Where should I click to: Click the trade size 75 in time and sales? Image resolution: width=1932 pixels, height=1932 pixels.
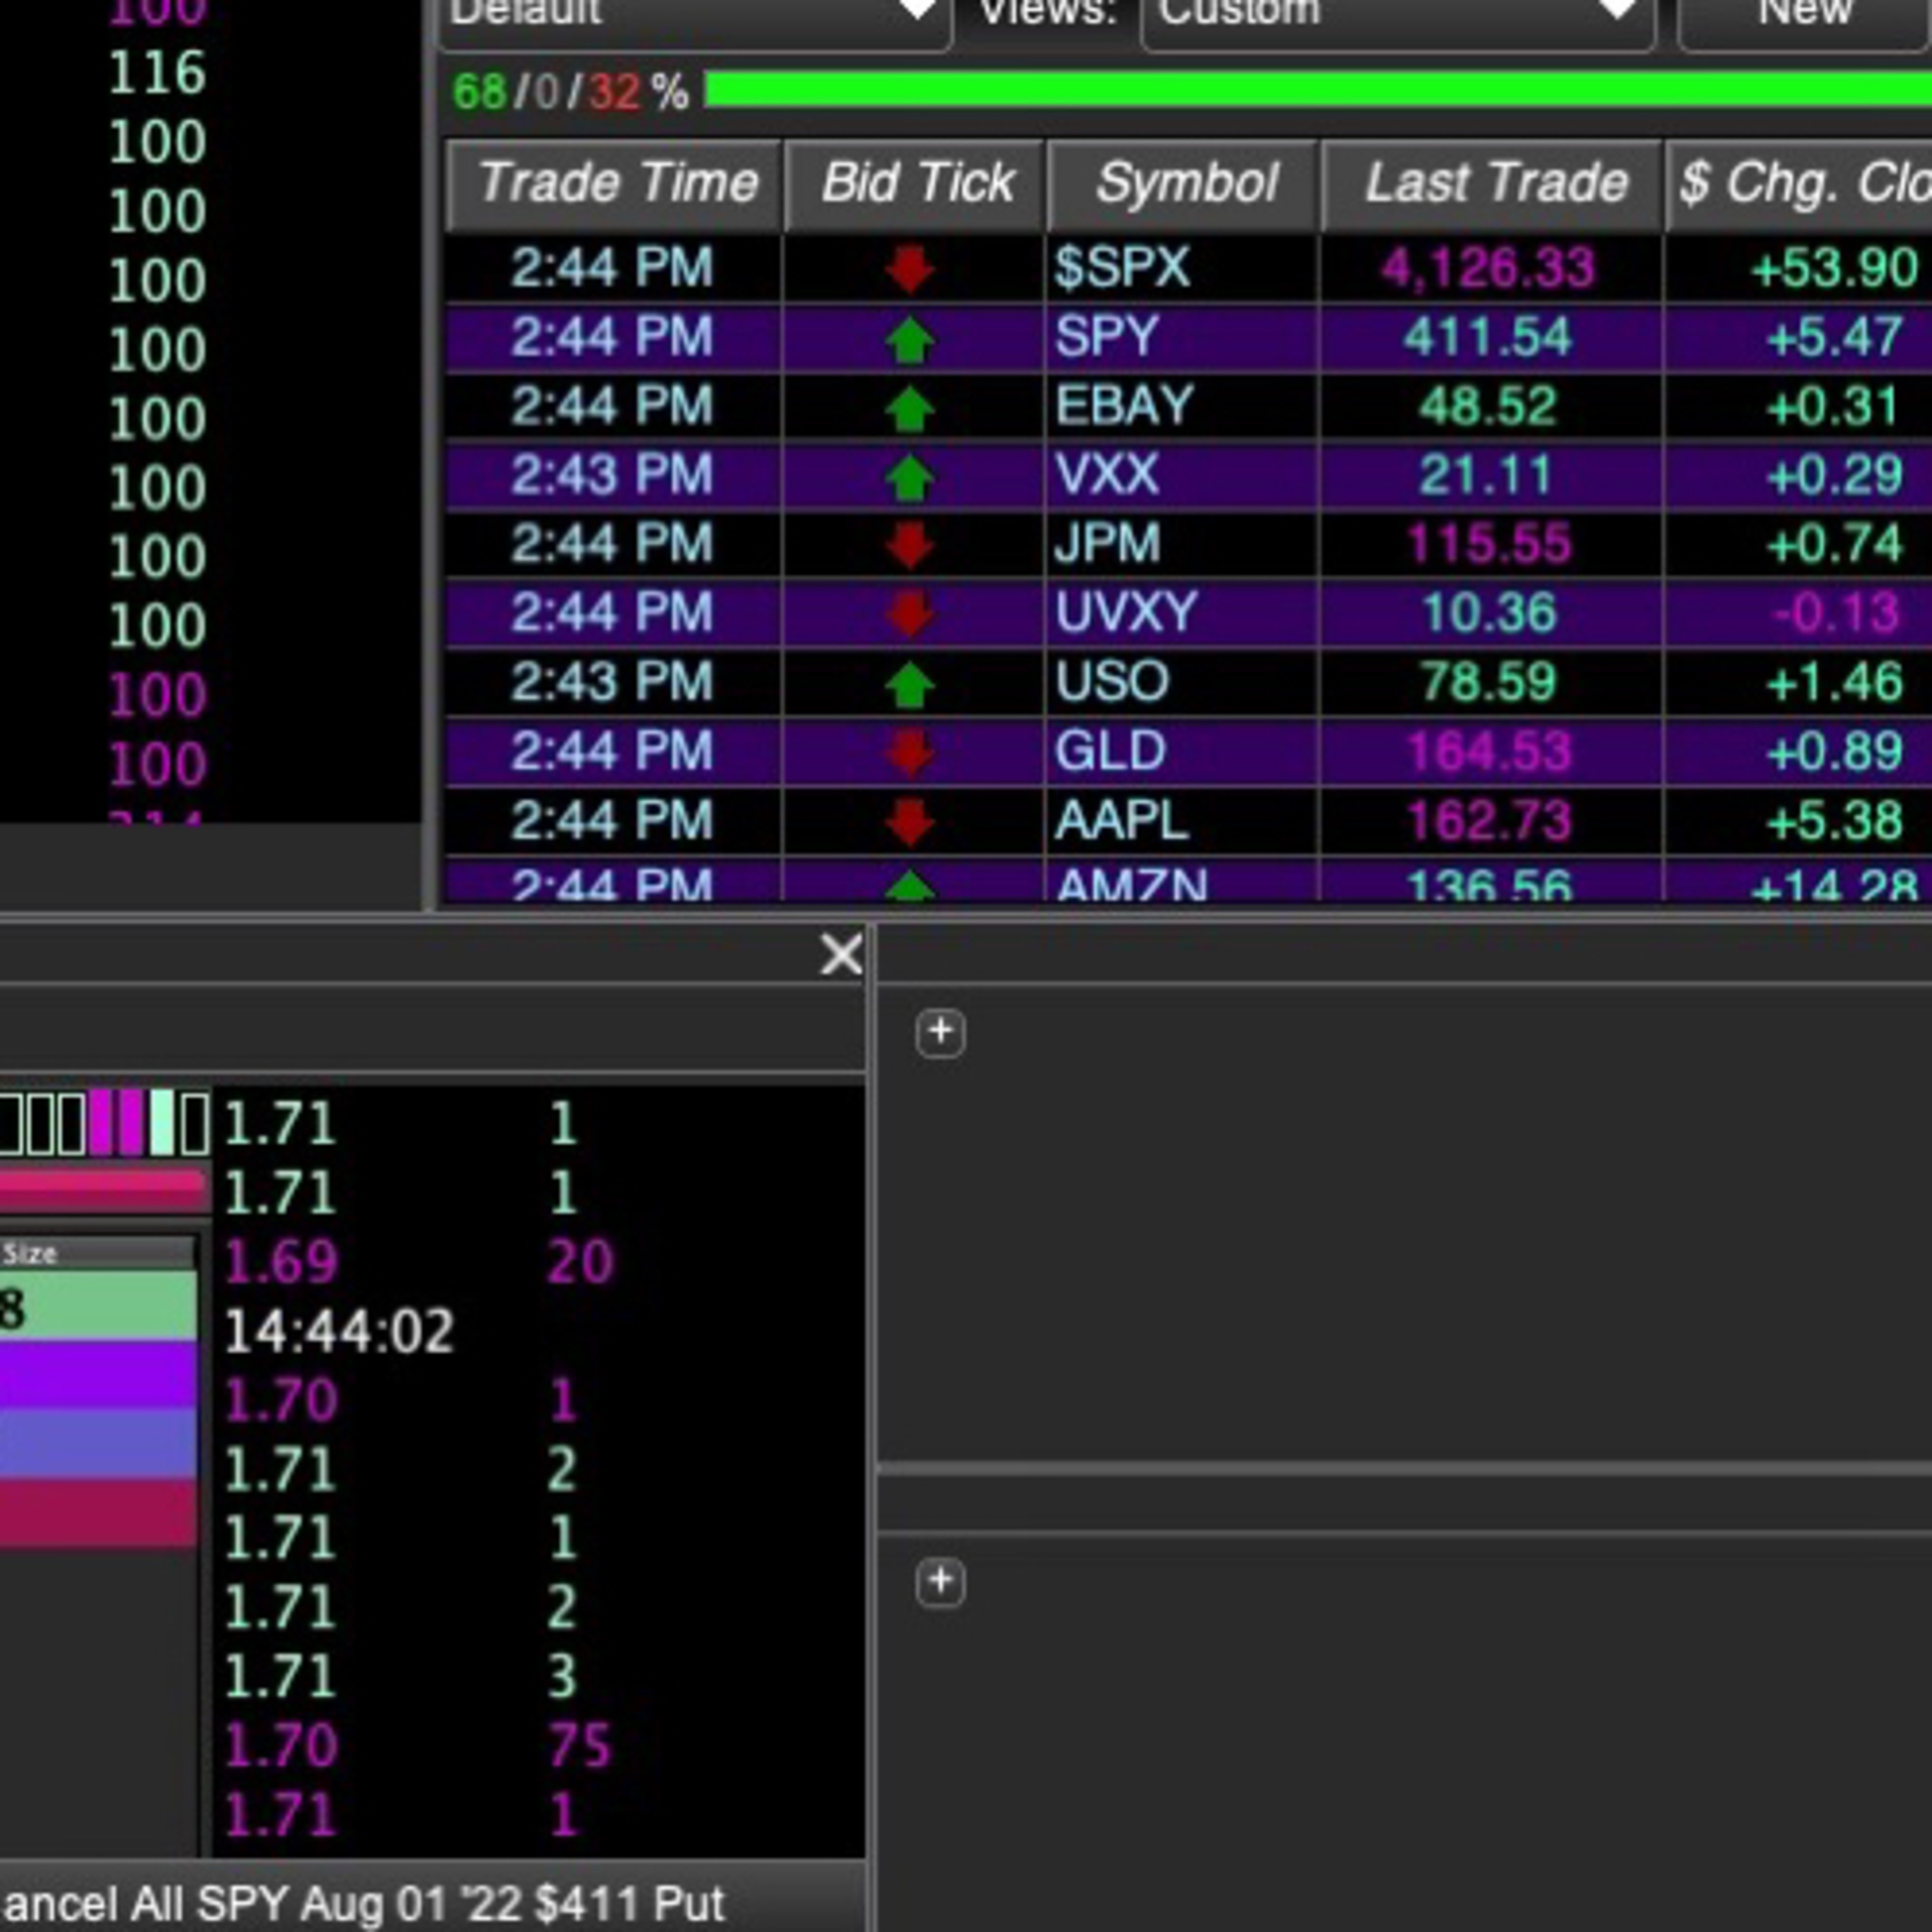tap(580, 1746)
